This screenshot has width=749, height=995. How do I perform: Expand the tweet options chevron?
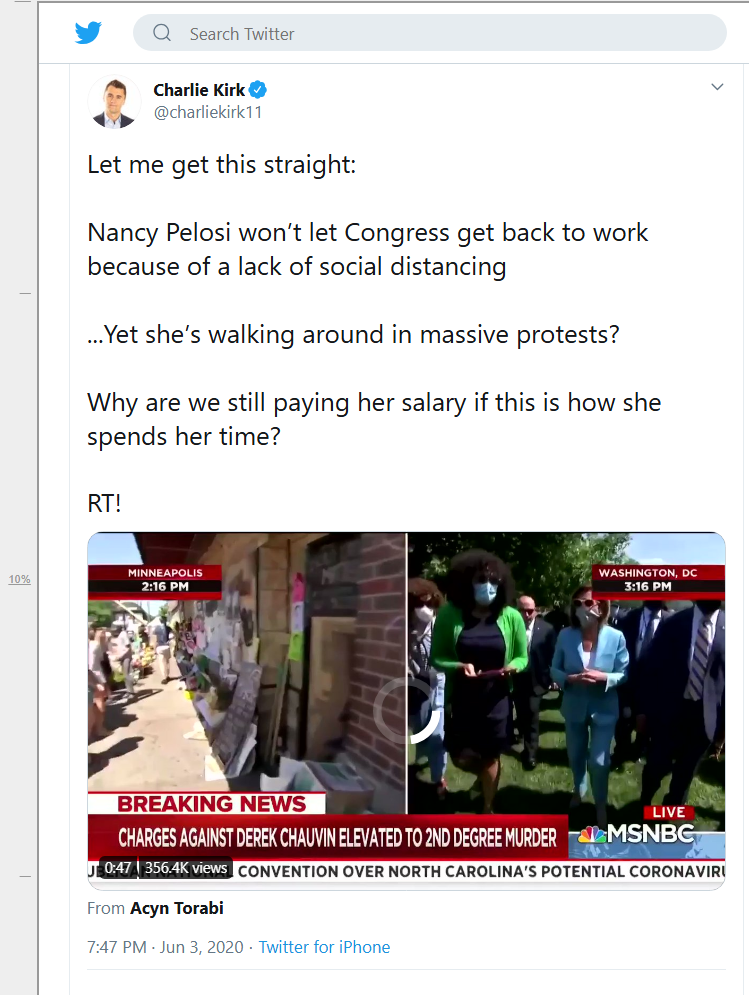[x=717, y=87]
